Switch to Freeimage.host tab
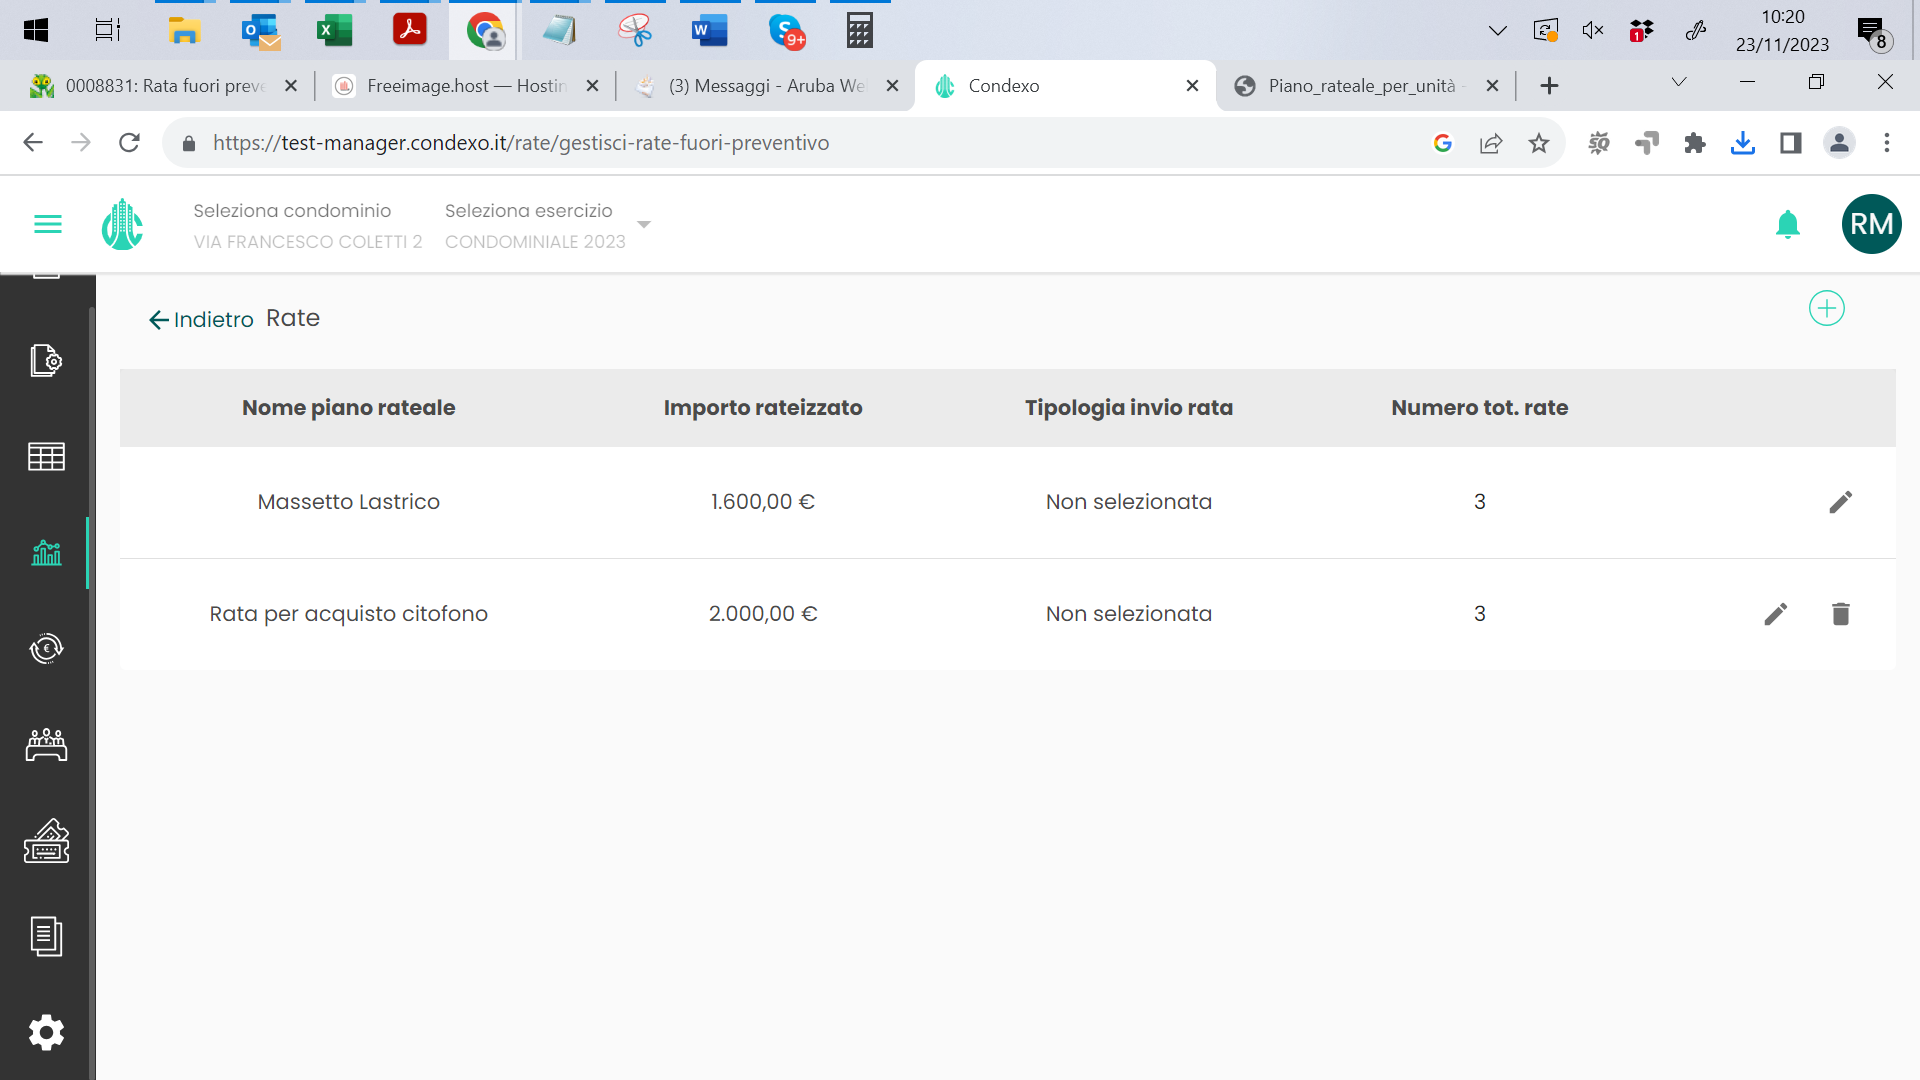The height and width of the screenshot is (1080, 1920). [466, 86]
